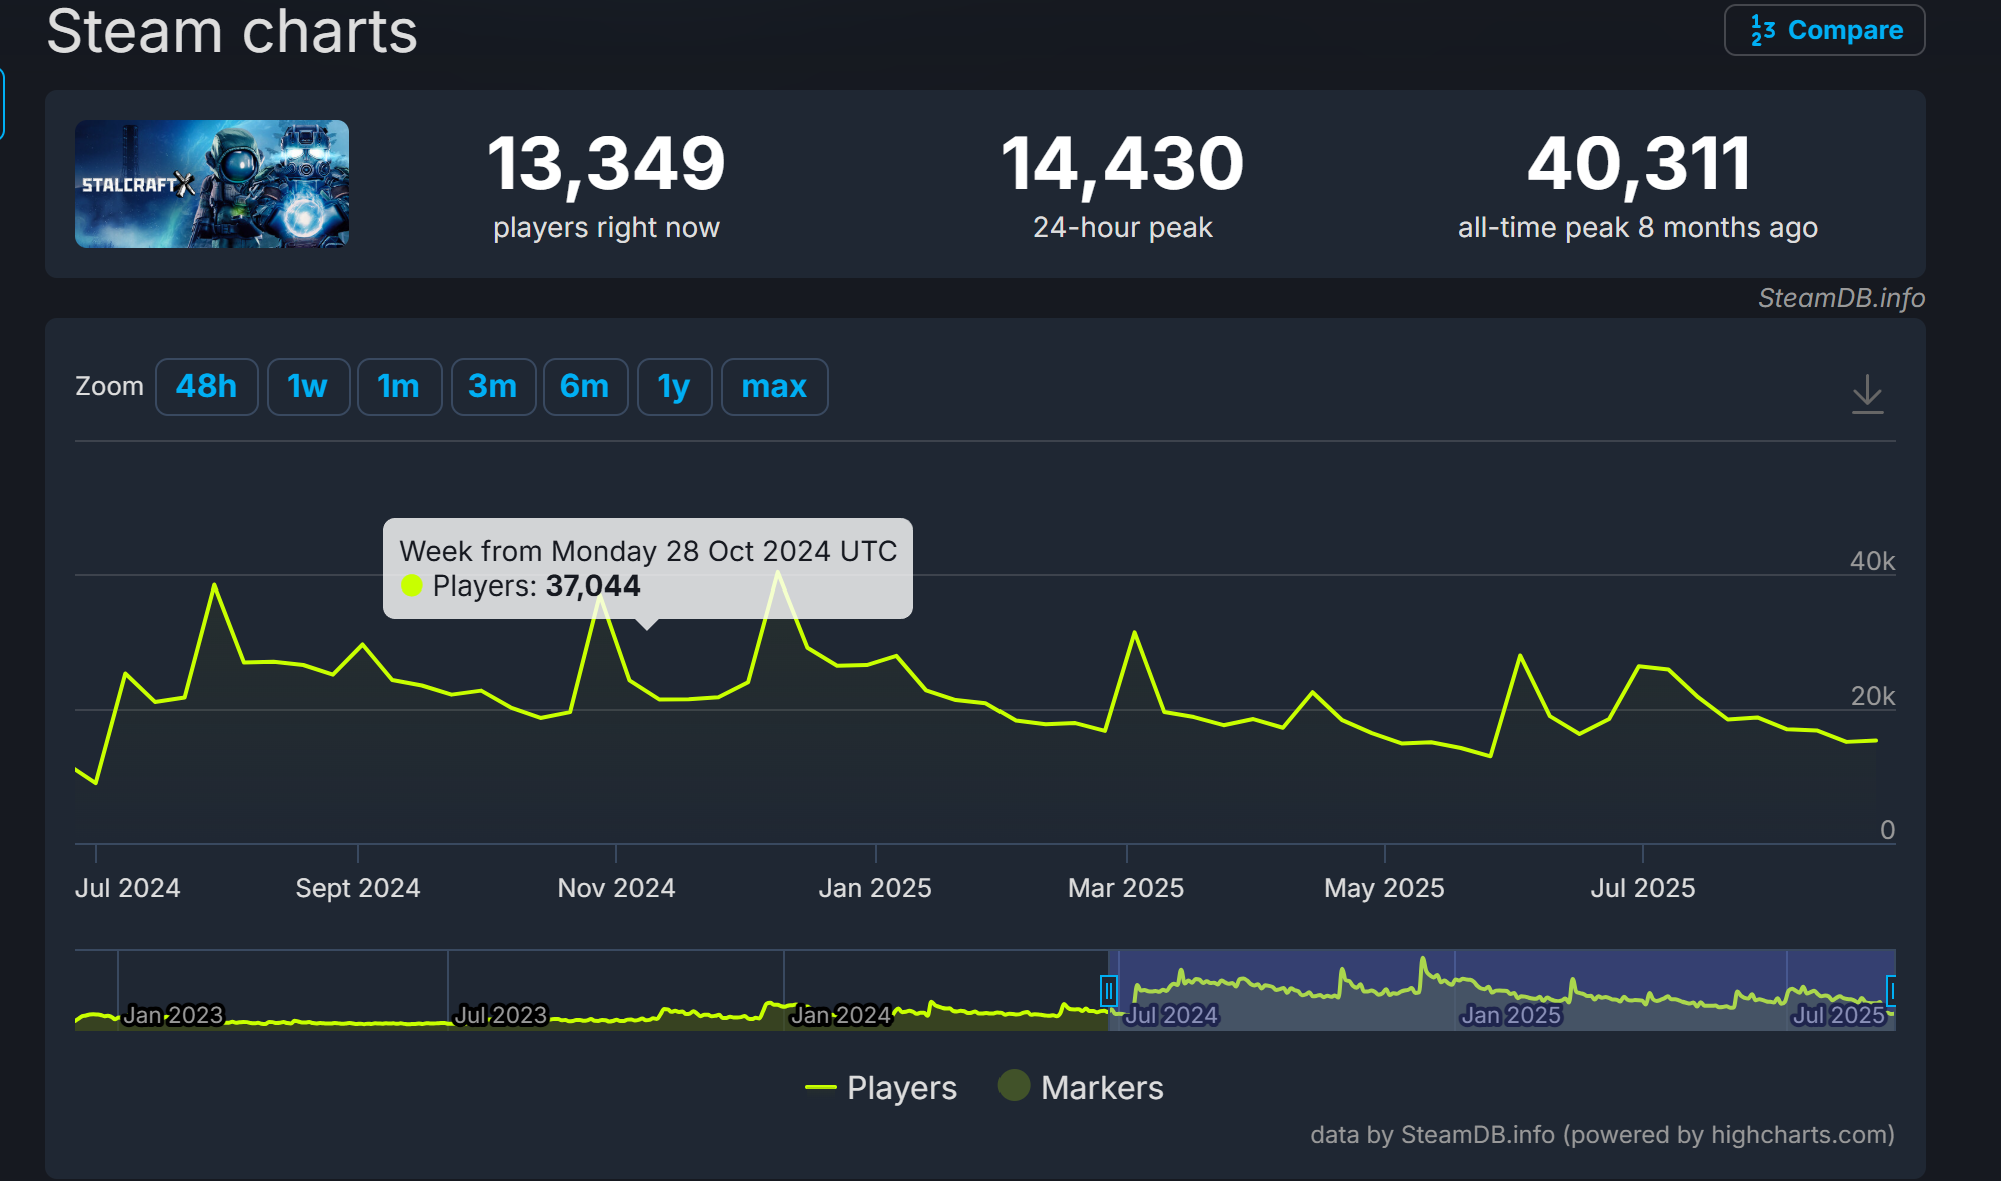The width and height of the screenshot is (2002, 1182).
Task: Open the SteamDB.info credit link
Action: [1841, 298]
